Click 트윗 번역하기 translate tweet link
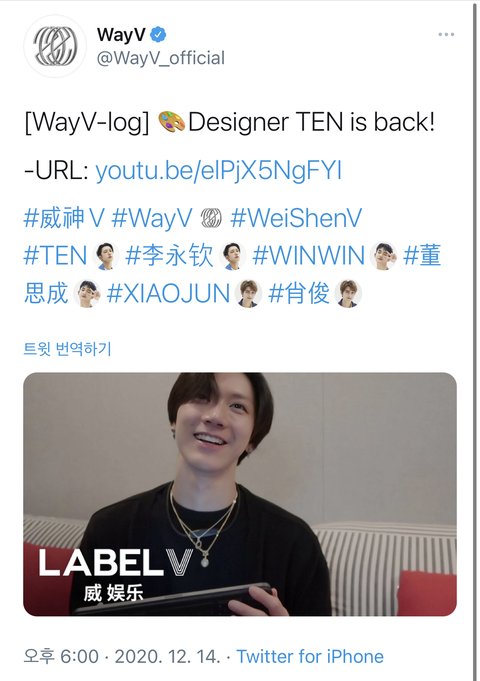 (67, 349)
